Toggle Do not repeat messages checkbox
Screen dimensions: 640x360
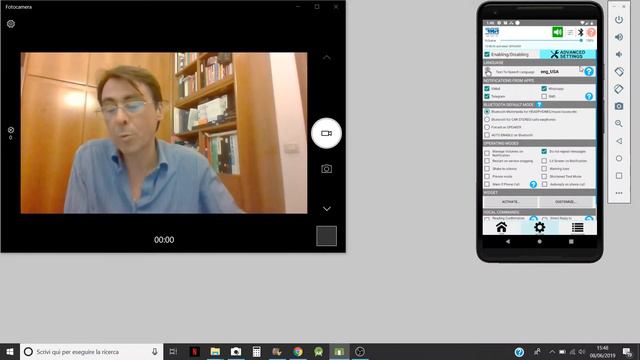(544, 151)
